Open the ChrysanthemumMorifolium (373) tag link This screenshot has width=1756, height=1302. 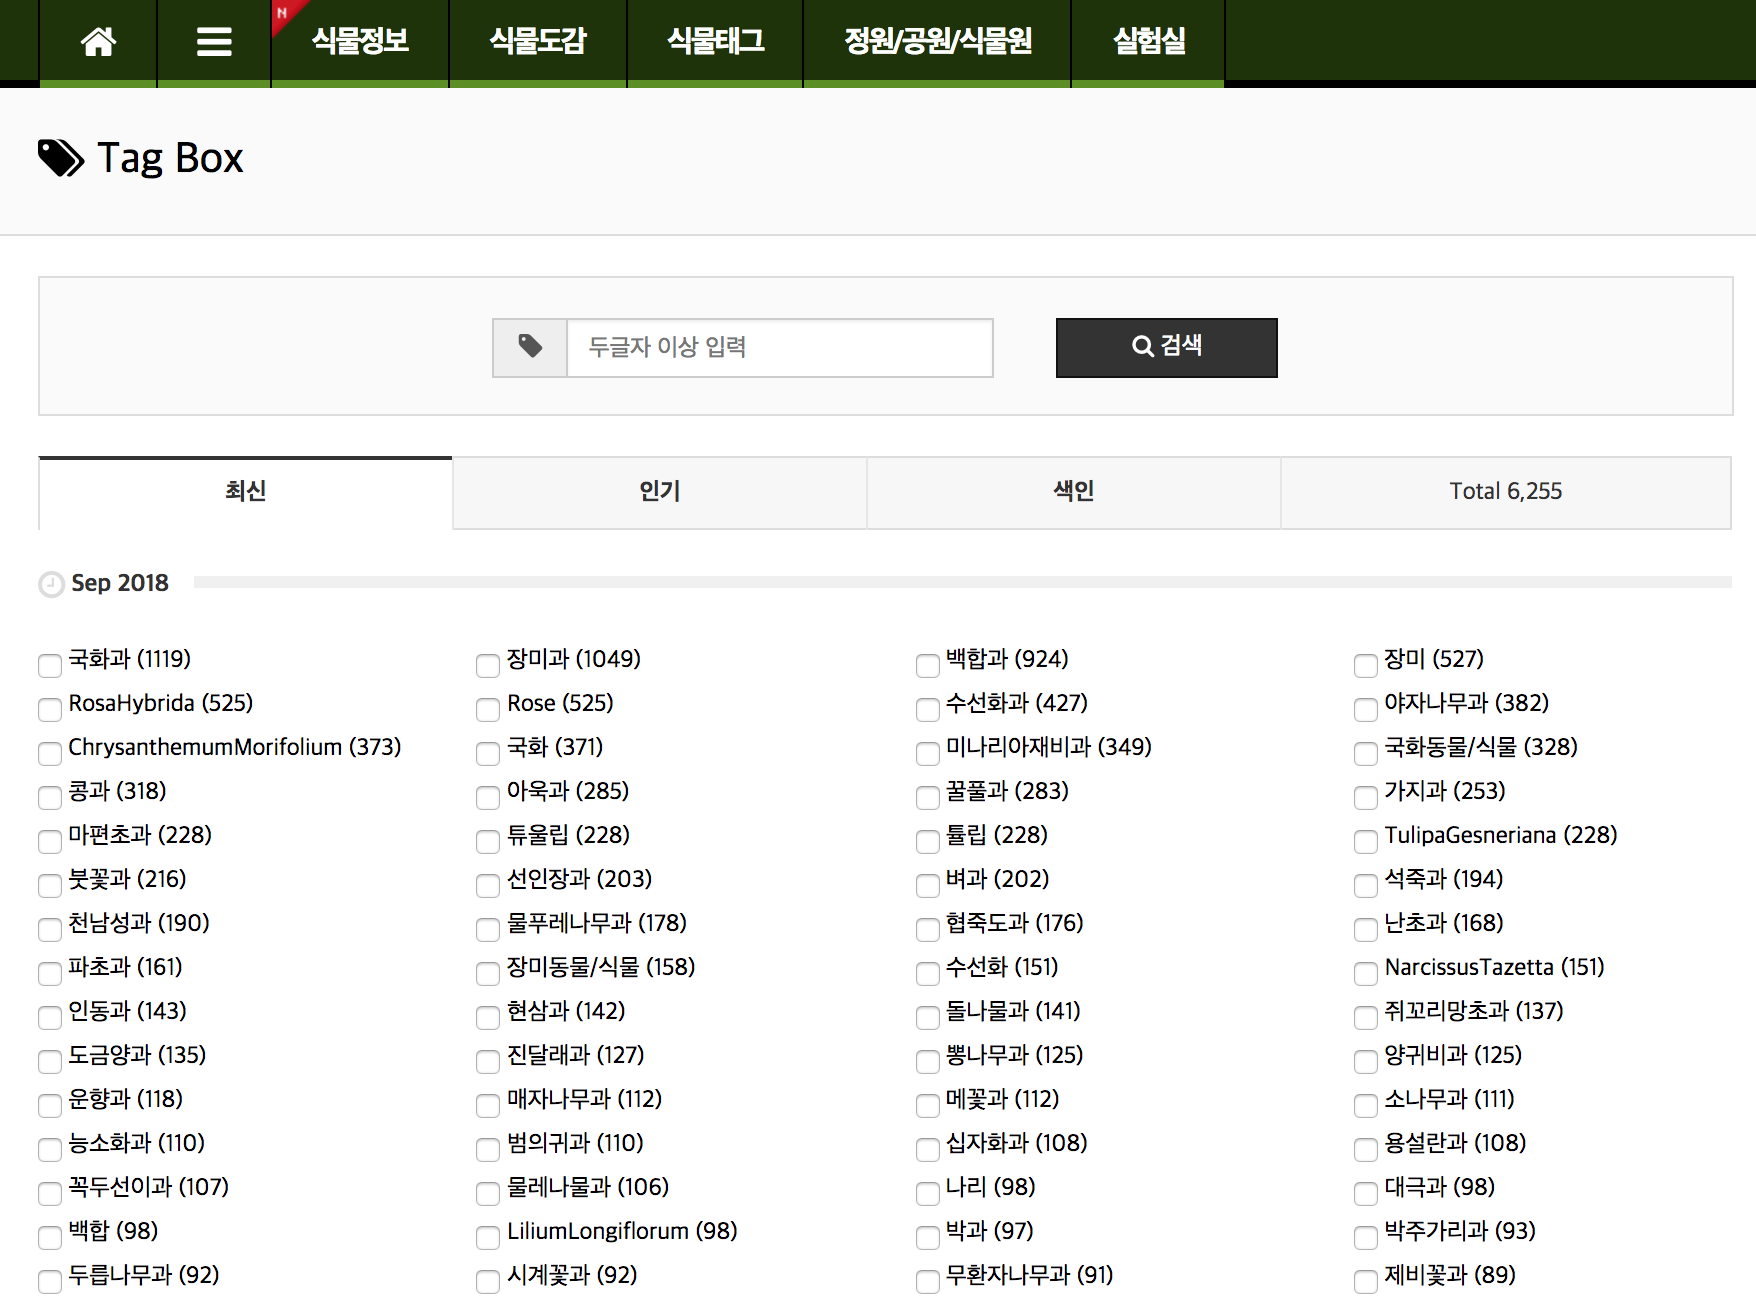234,747
